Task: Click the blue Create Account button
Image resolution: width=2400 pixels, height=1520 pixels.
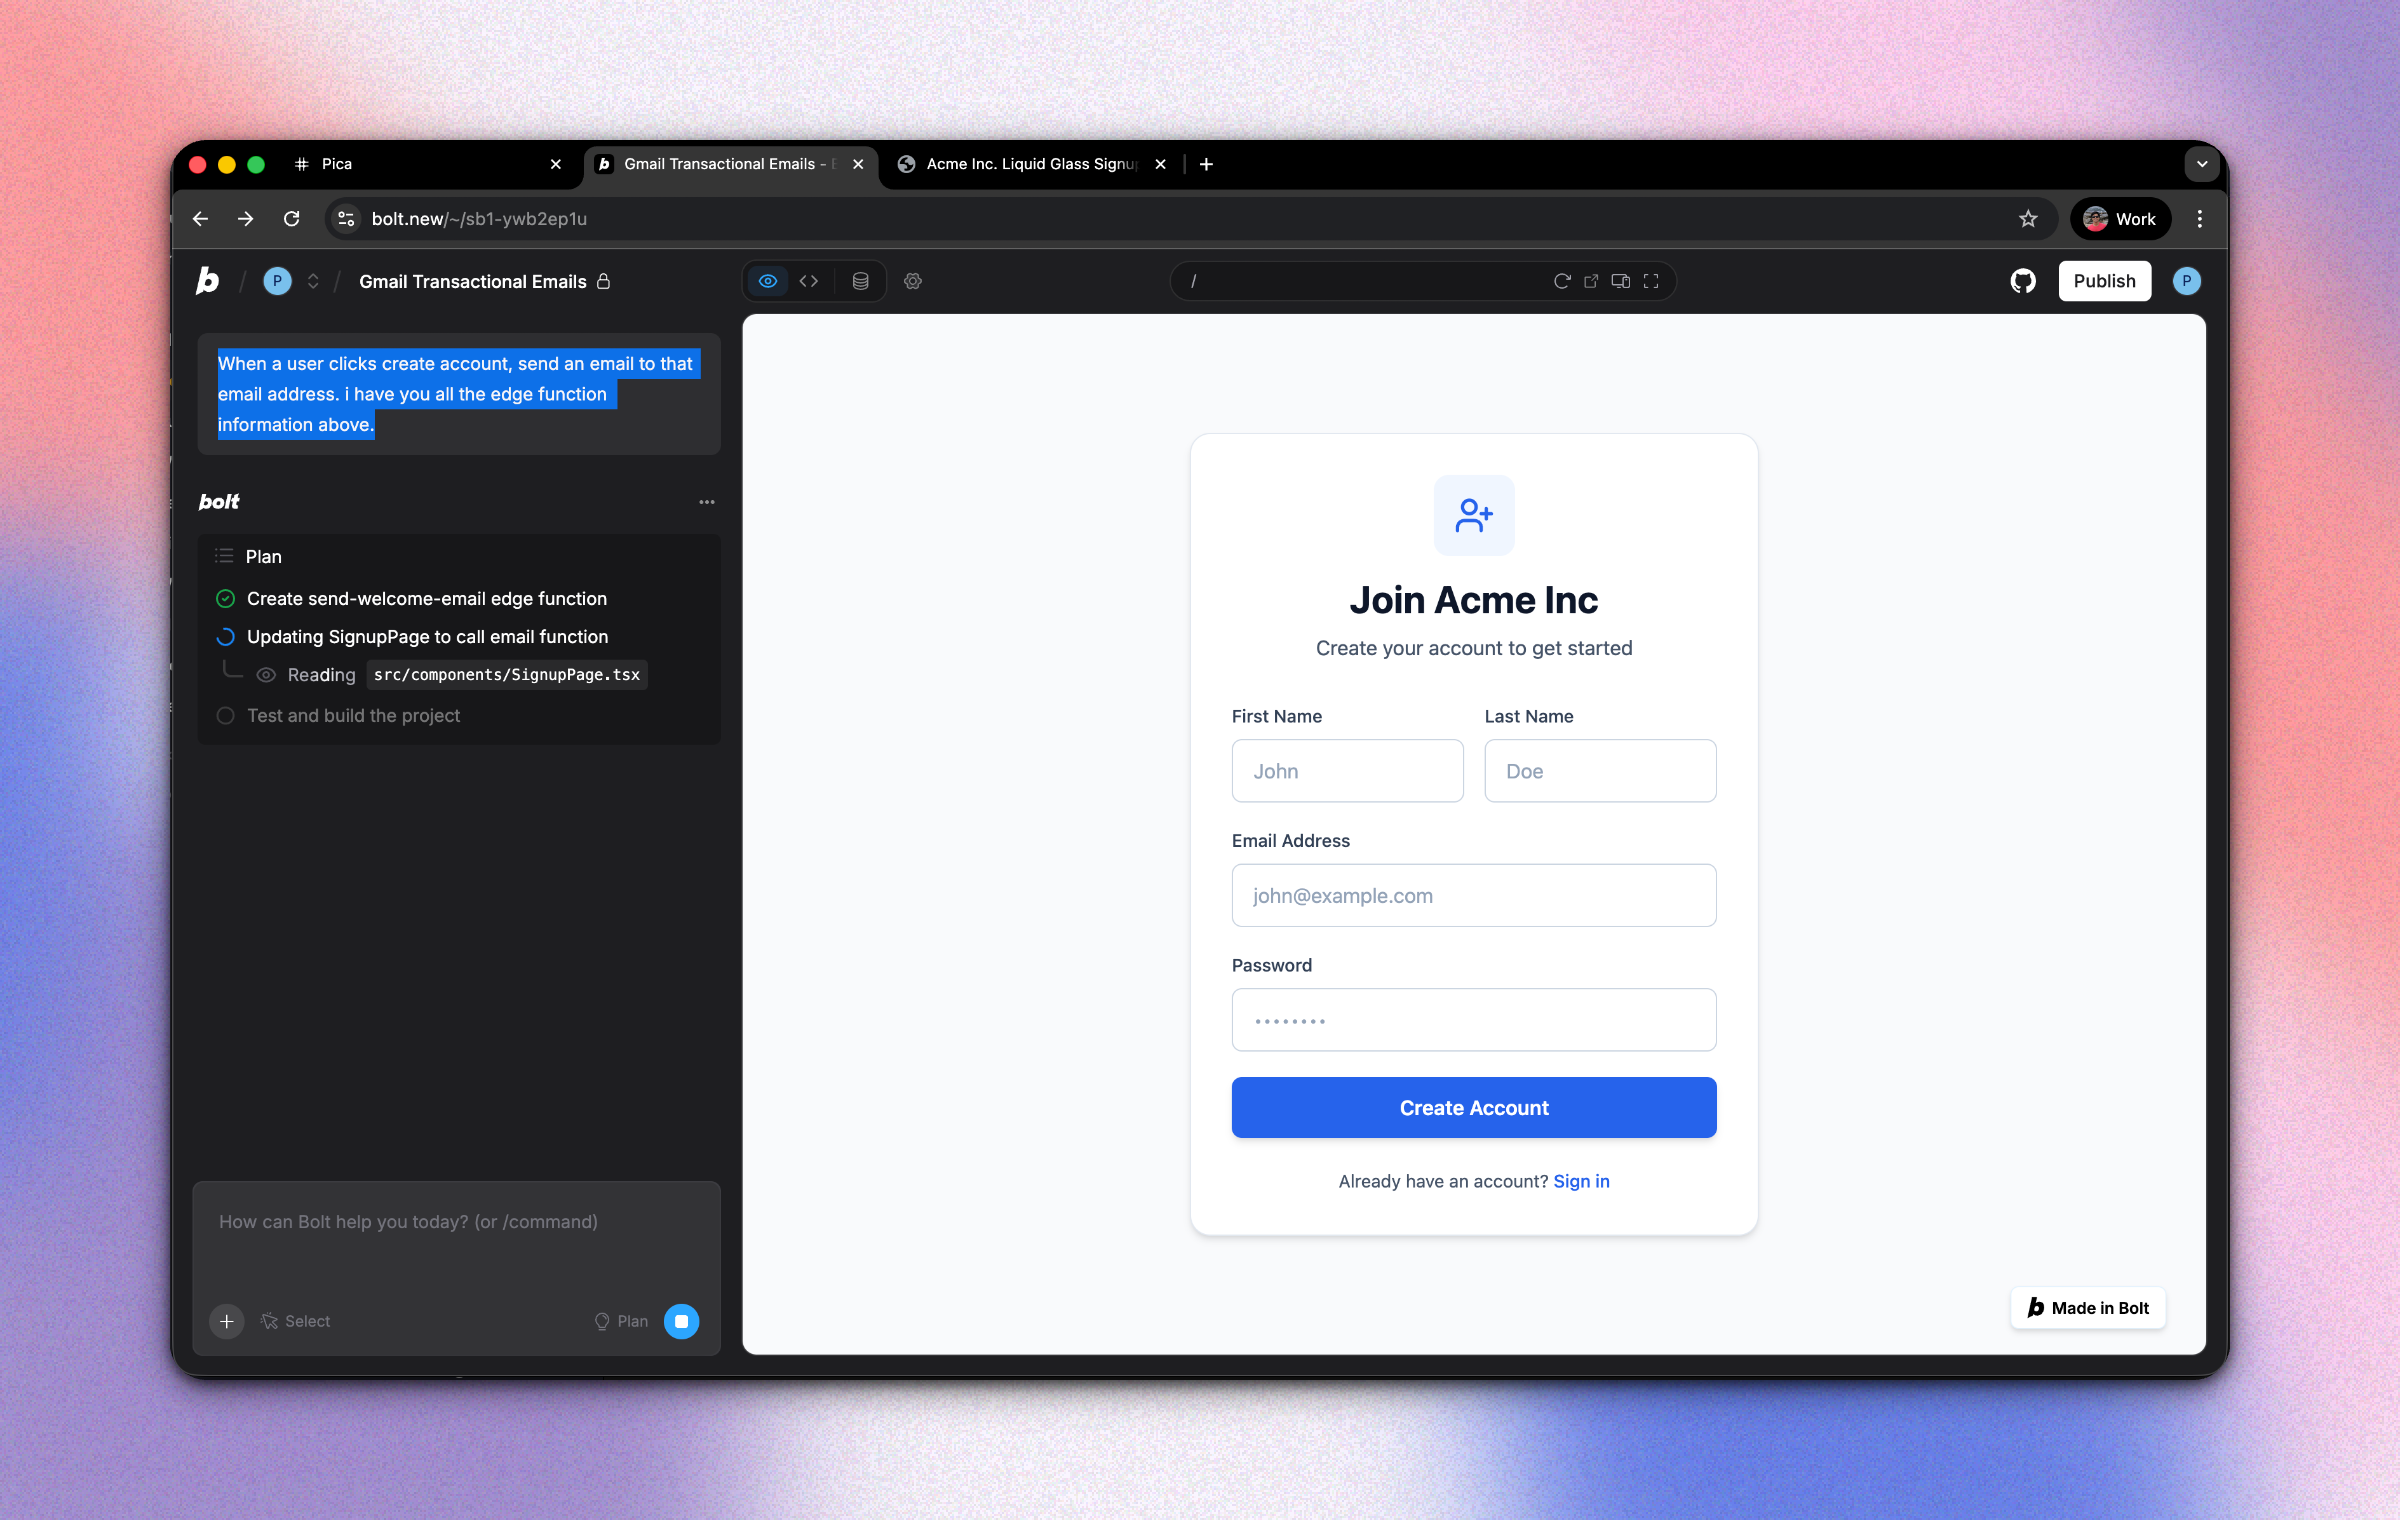Action: pos(1473,1107)
